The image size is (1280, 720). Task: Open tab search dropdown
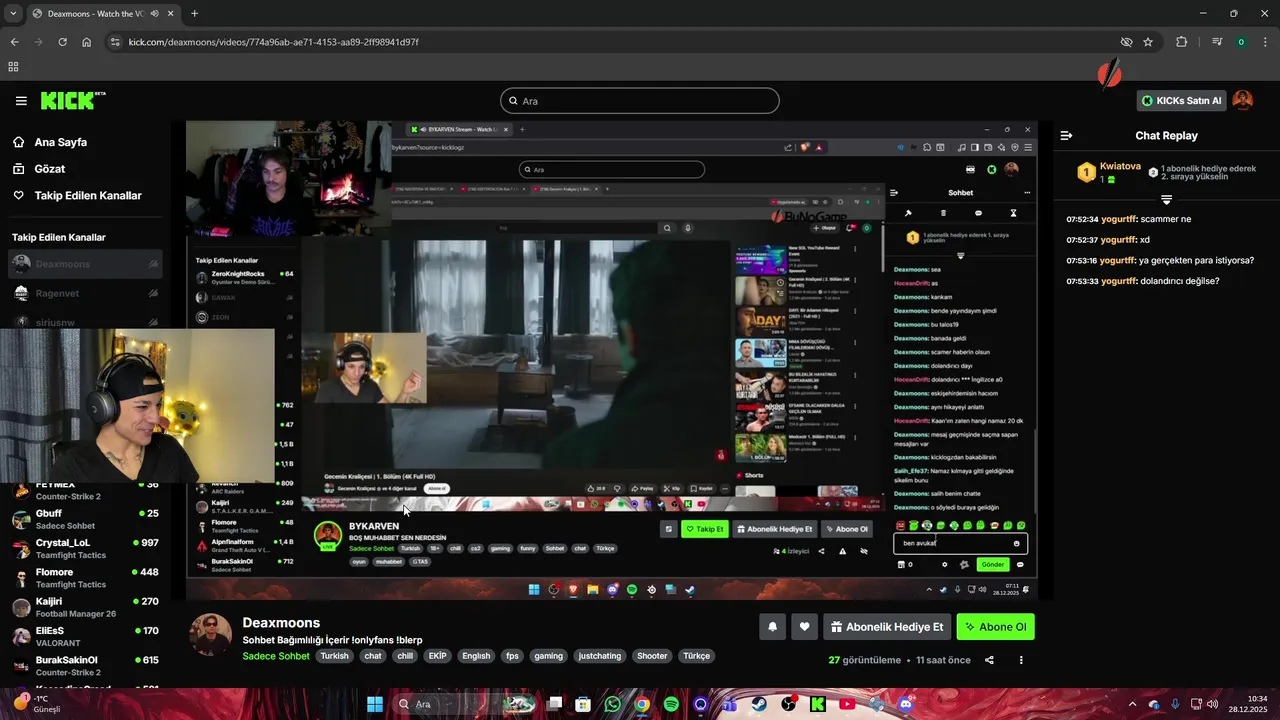[13, 13]
